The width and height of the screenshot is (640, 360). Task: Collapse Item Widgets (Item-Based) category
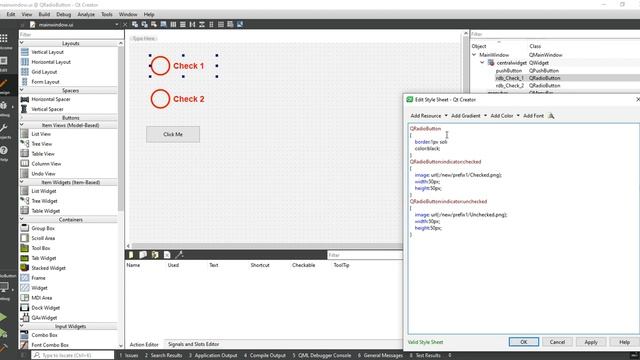pyautogui.click(x=22, y=182)
